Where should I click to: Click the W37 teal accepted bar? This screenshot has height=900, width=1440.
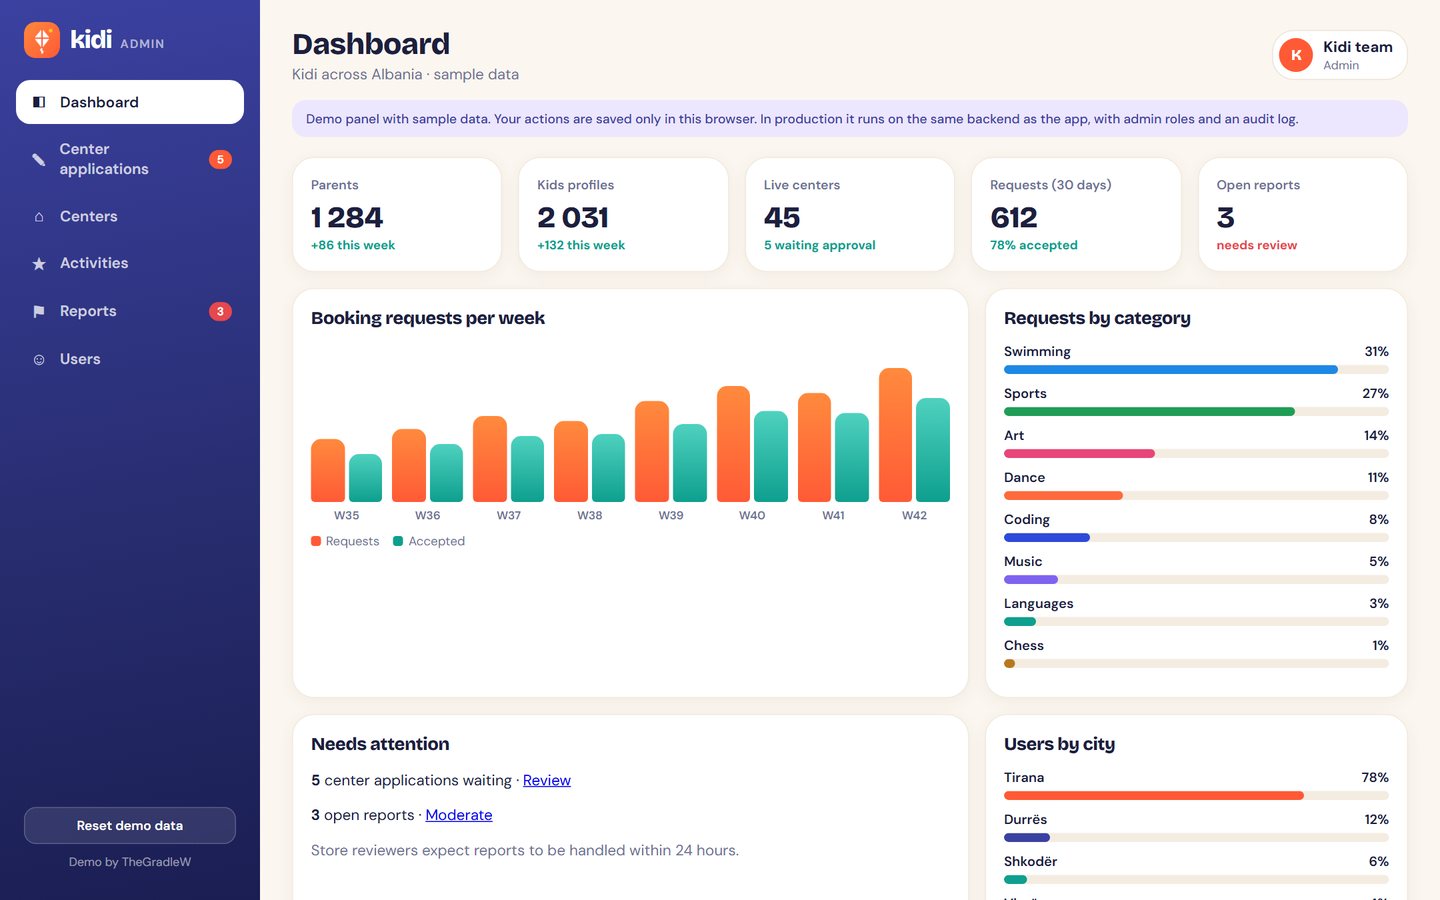[527, 469]
